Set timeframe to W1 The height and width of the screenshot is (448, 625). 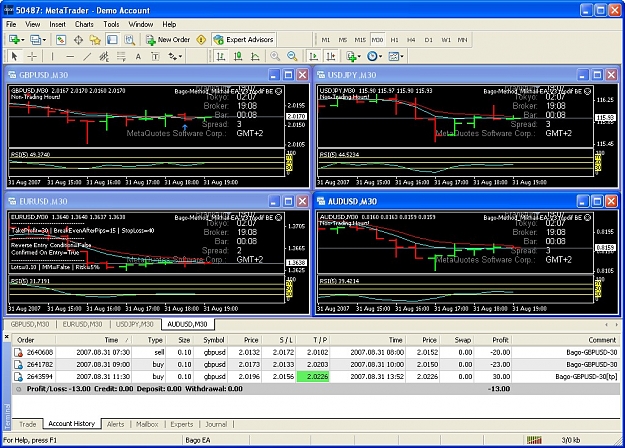coord(446,40)
